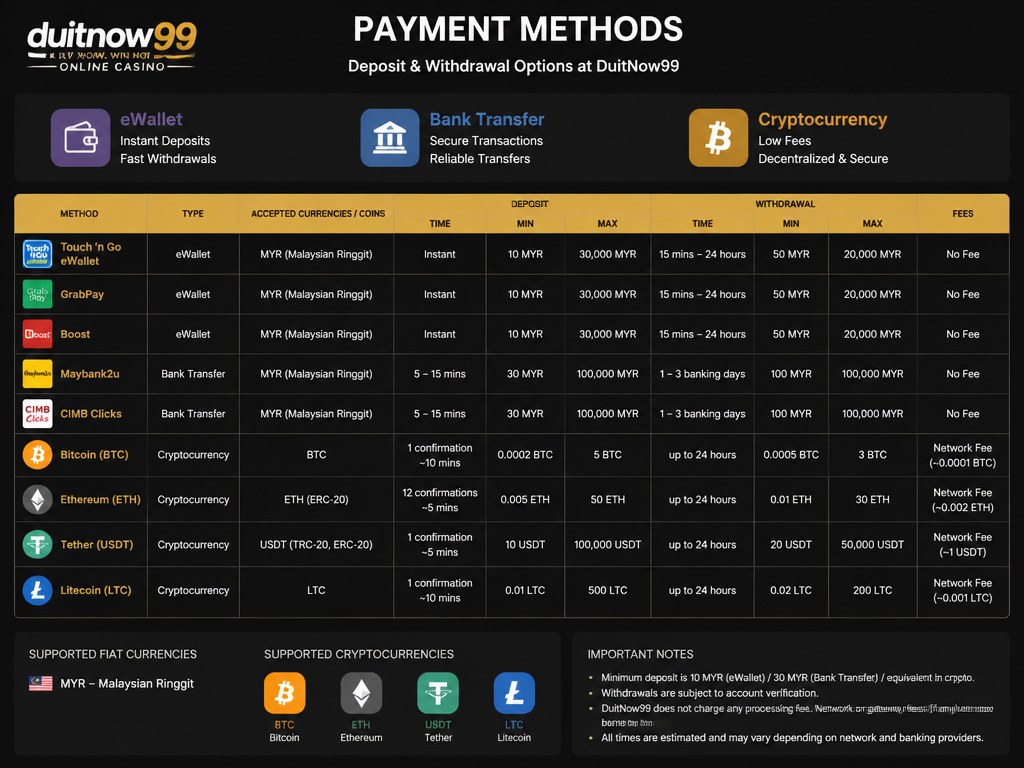Click the duitnow99 online casino logo

(112, 46)
